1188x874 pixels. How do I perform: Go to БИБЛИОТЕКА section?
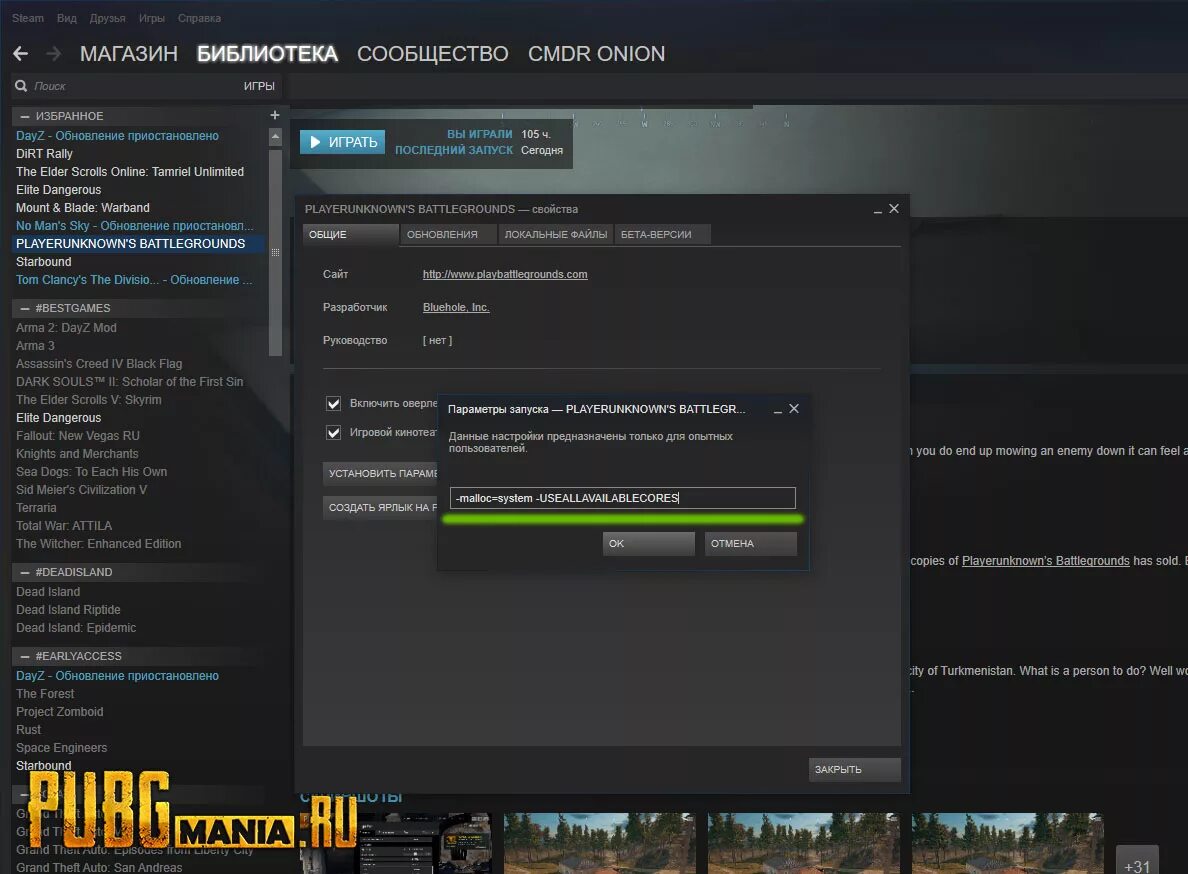pos(267,54)
